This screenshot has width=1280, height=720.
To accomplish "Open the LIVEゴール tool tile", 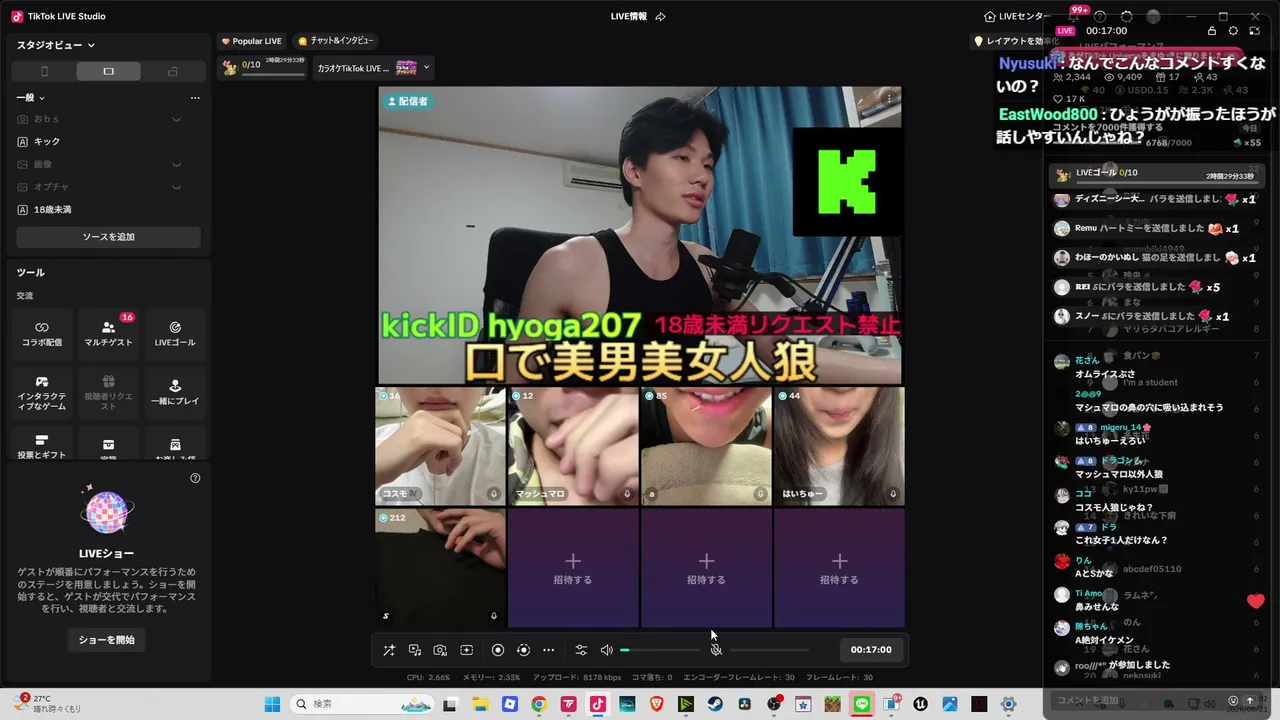I will (175, 334).
